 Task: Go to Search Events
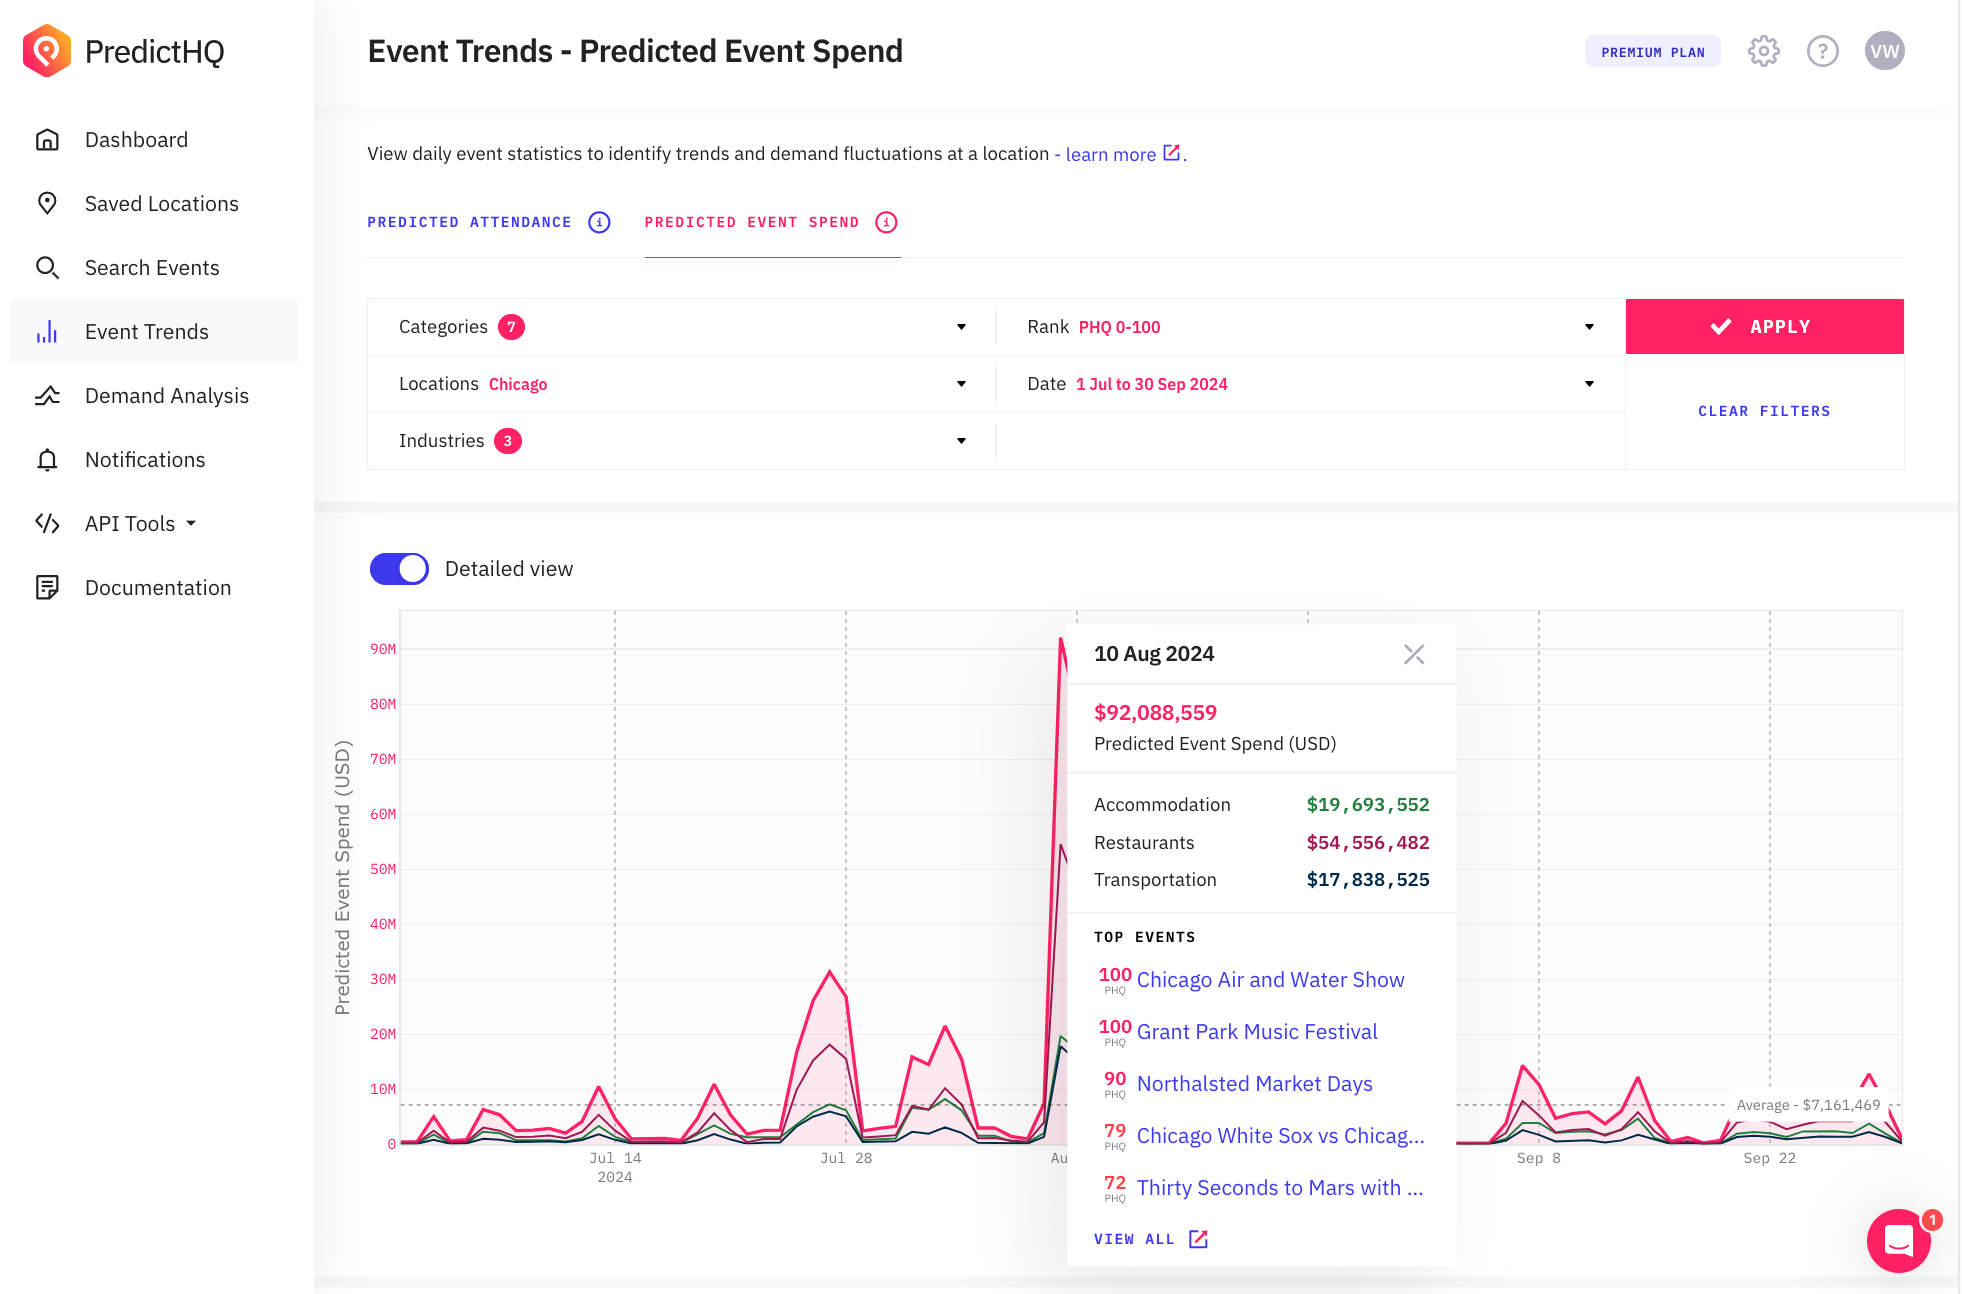[152, 268]
